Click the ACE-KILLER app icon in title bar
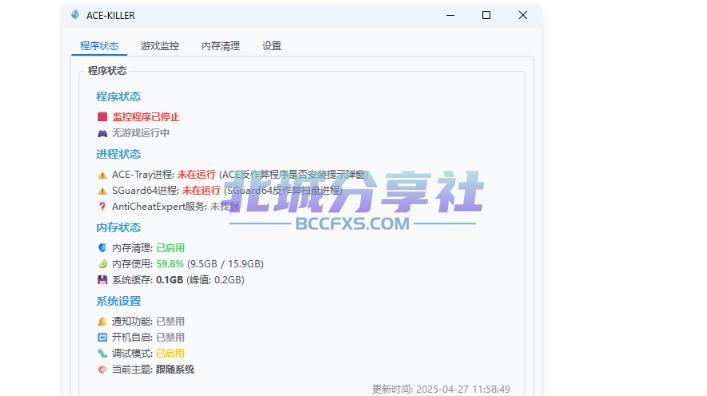Image resolution: width=707 pixels, height=396 pixels. tap(75, 15)
